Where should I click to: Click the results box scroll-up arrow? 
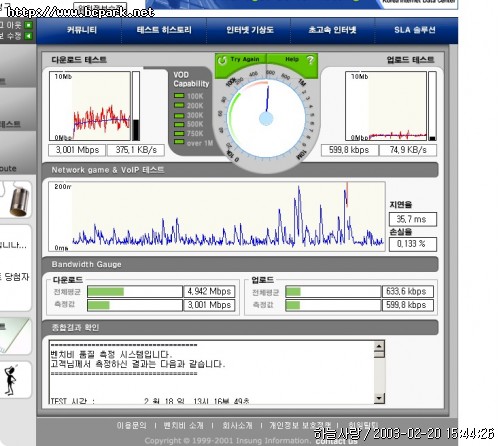click(379, 346)
